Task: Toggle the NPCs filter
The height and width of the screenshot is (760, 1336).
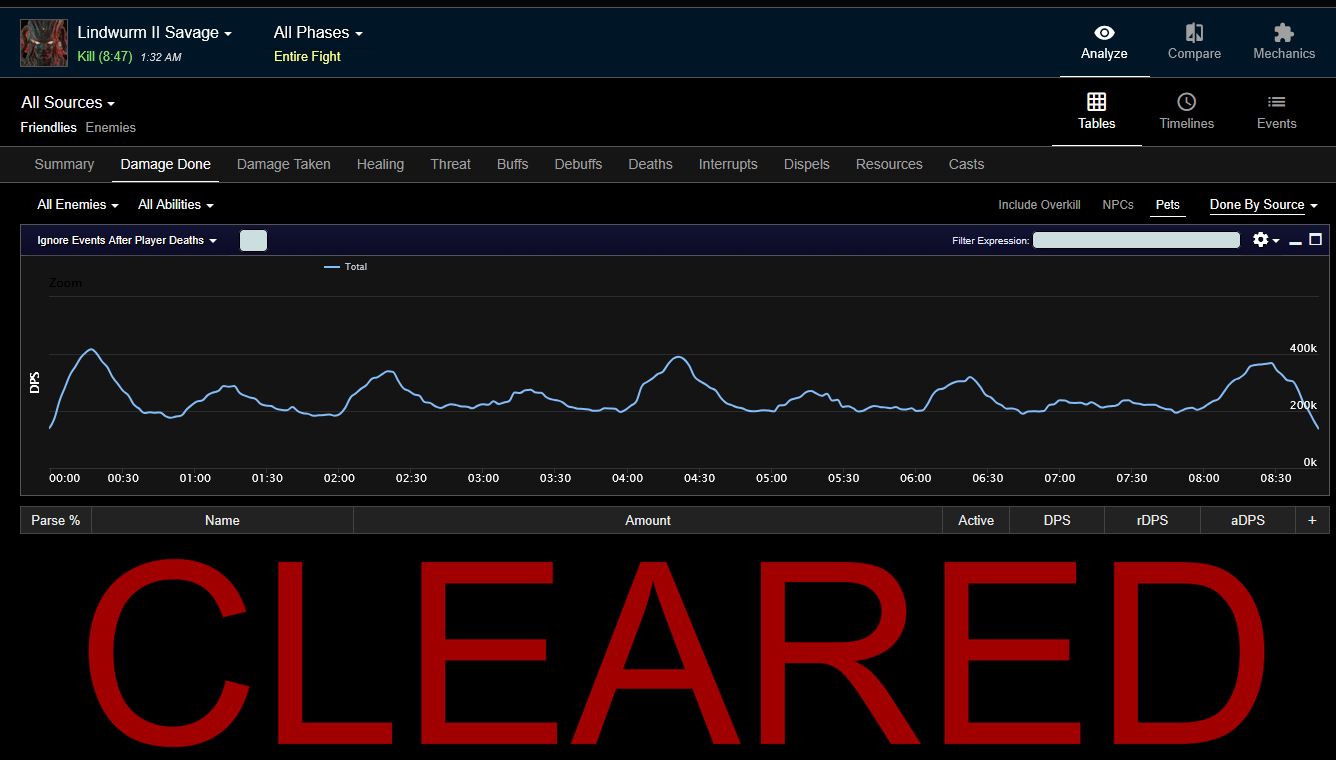Action: [1118, 205]
